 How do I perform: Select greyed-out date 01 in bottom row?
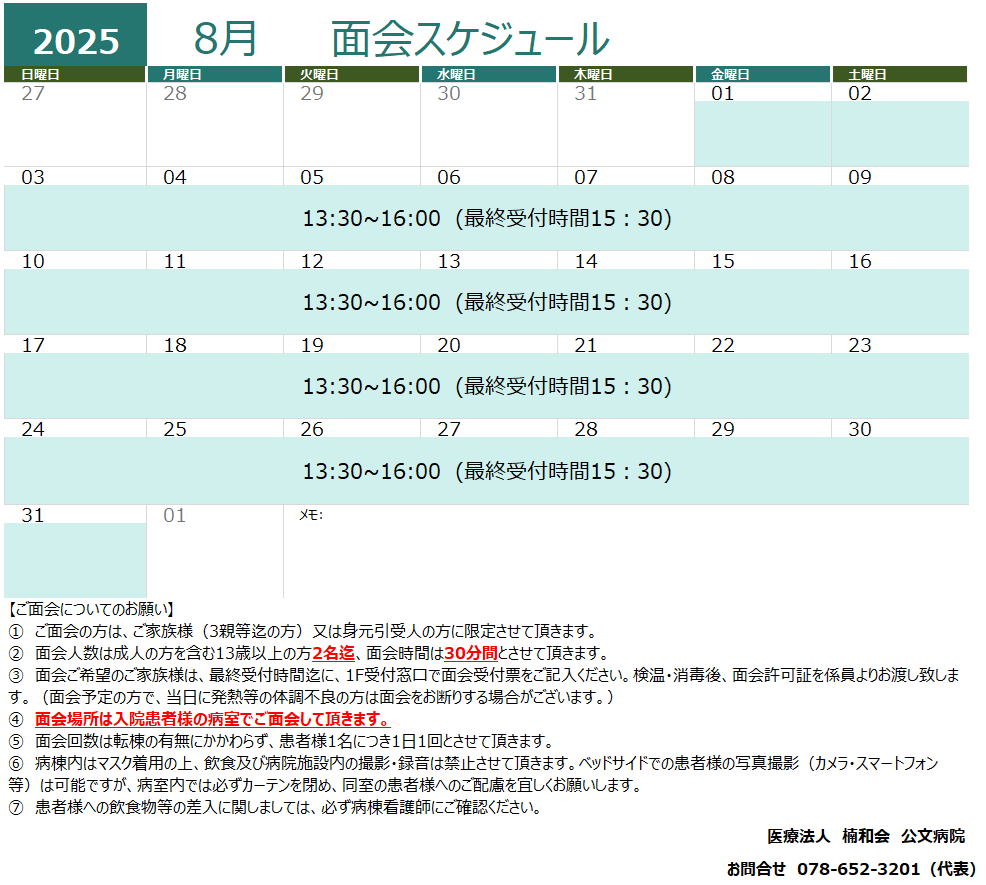pyautogui.click(x=175, y=515)
